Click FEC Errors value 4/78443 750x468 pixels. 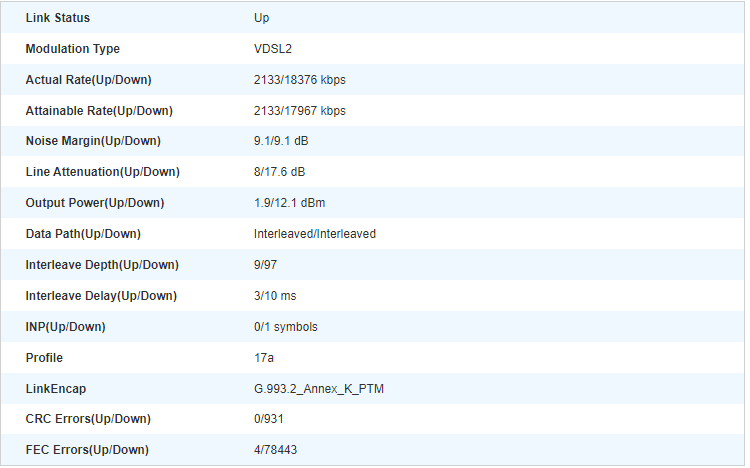(275, 450)
